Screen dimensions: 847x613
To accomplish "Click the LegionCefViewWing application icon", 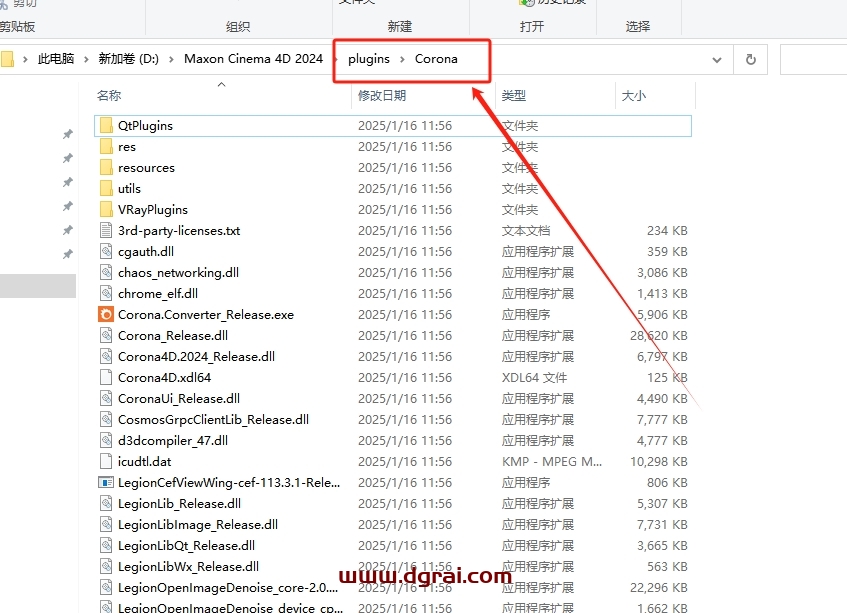I will [x=106, y=482].
